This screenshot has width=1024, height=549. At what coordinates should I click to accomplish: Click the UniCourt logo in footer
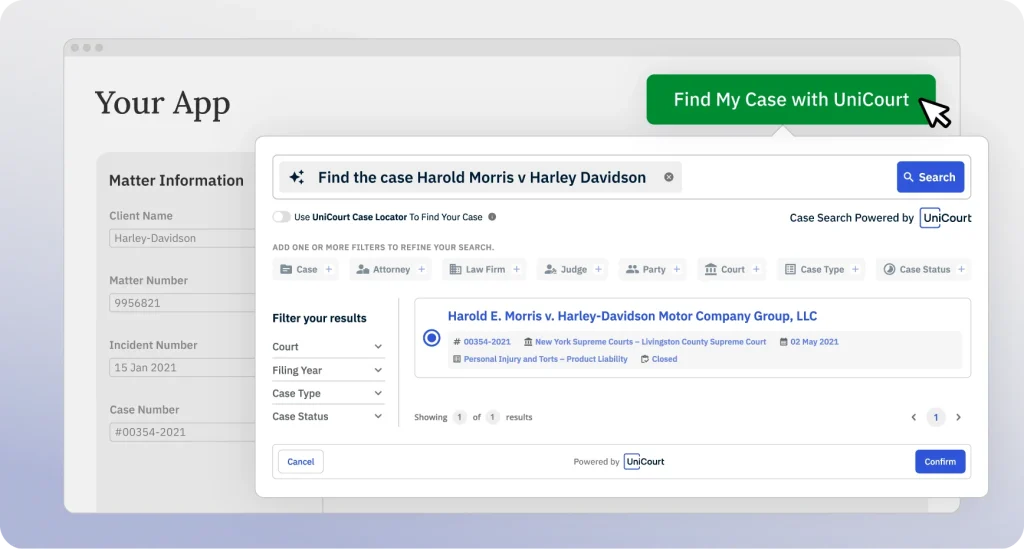(644, 462)
